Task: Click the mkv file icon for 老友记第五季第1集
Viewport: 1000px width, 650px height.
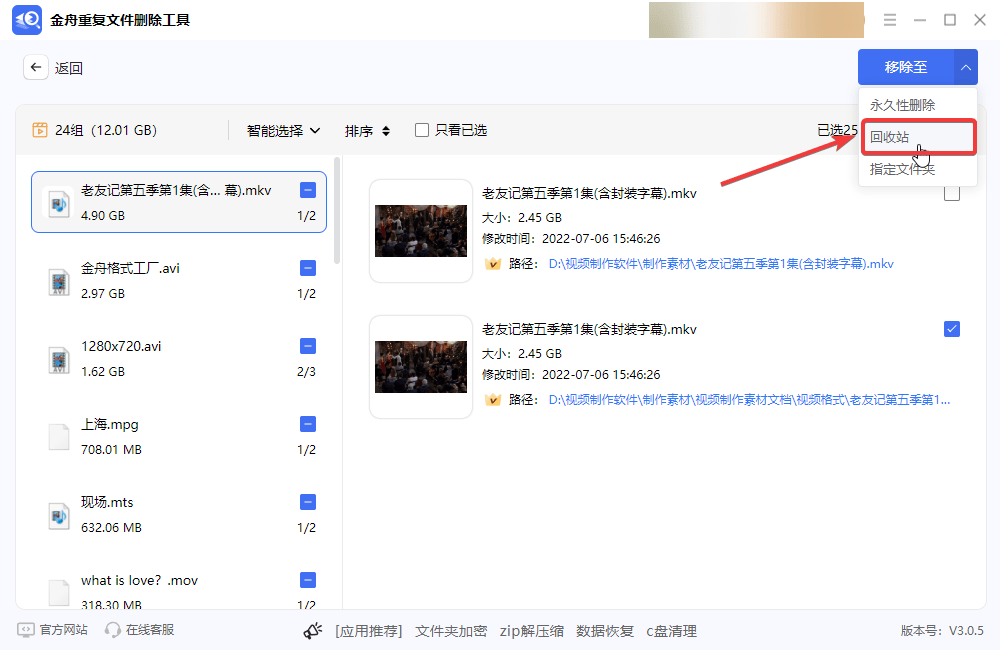Action: coord(59,203)
